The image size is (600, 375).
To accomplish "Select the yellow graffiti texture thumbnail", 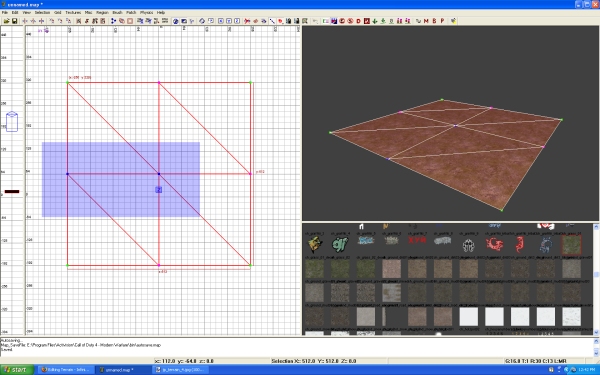I will [x=315, y=245].
